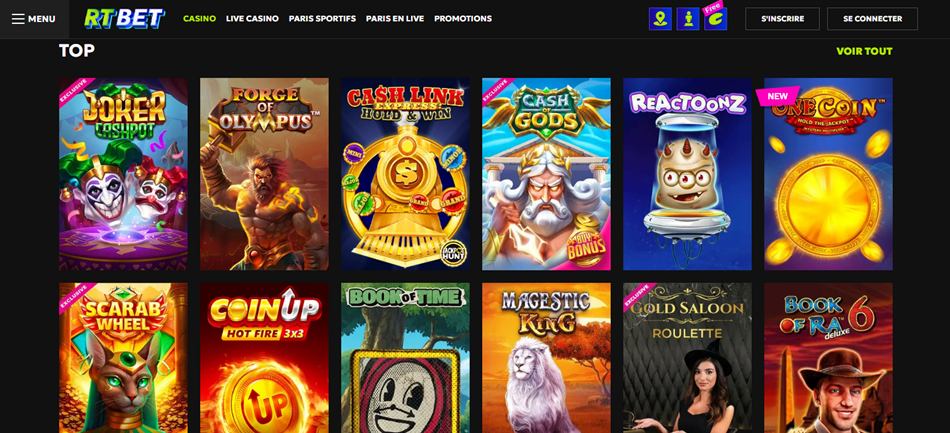Open the new One Coin game
The image size is (950, 433).
pyautogui.click(x=828, y=174)
